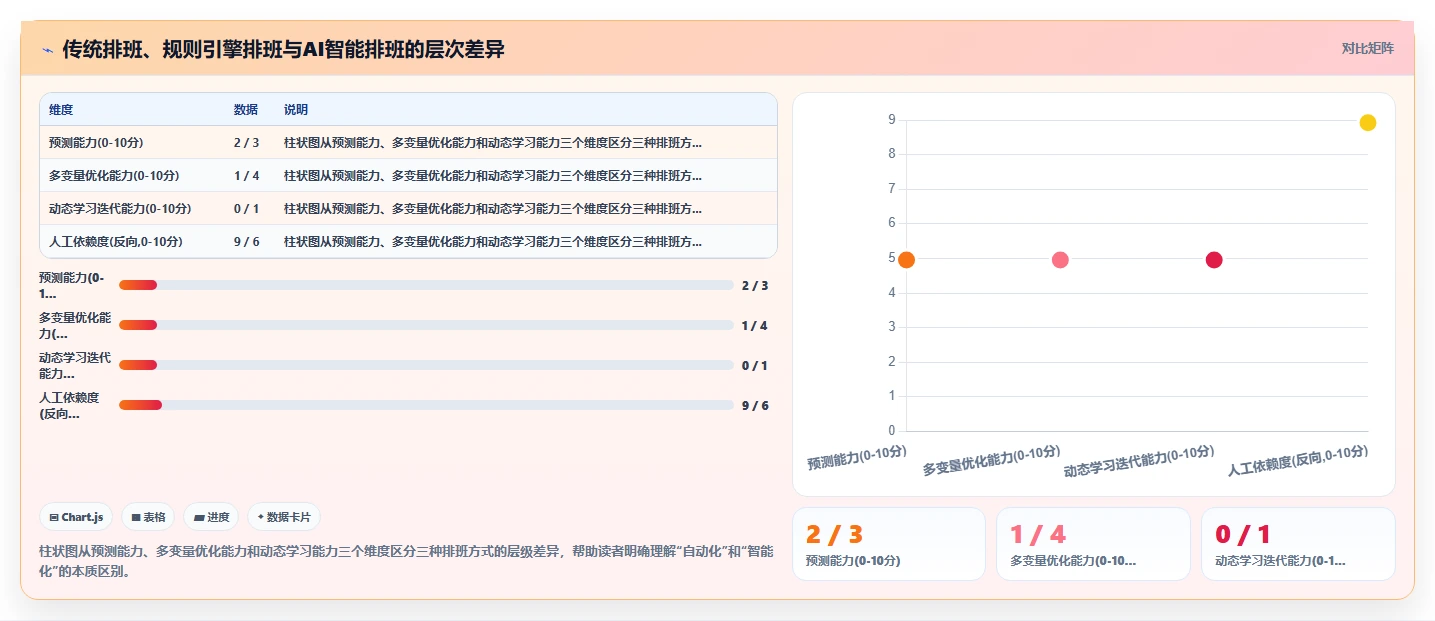
Task: Click x-axis label 预测能力(0-10分)
Action: [857, 458]
